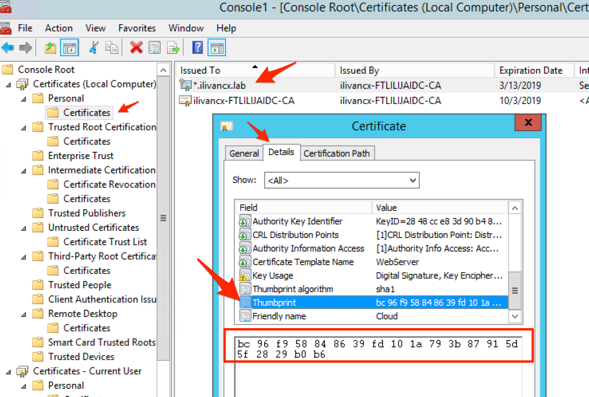The height and width of the screenshot is (397, 589).
Task: Click the Key Usage warning icon
Action: click(x=245, y=275)
